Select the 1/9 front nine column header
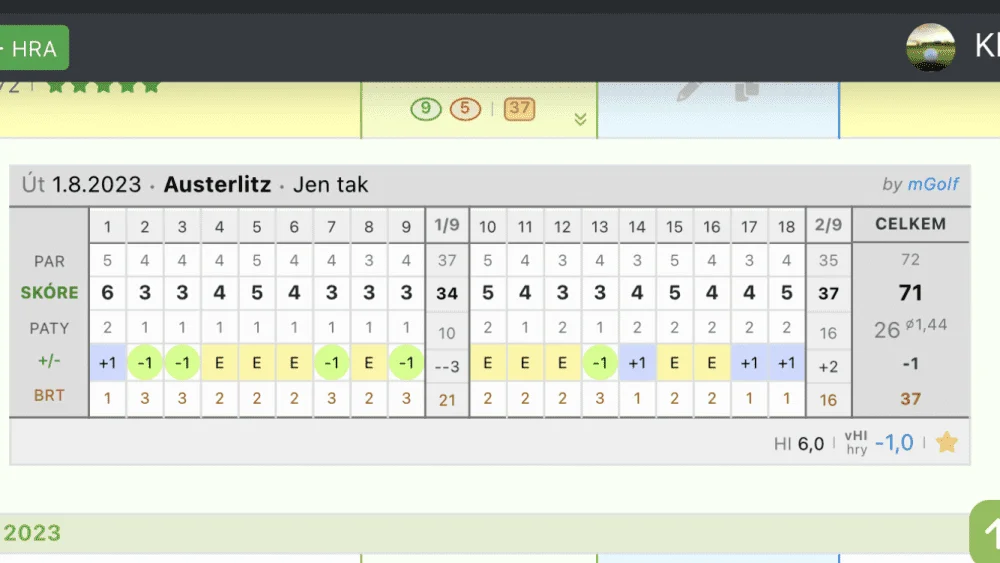1000x563 pixels. (447, 225)
